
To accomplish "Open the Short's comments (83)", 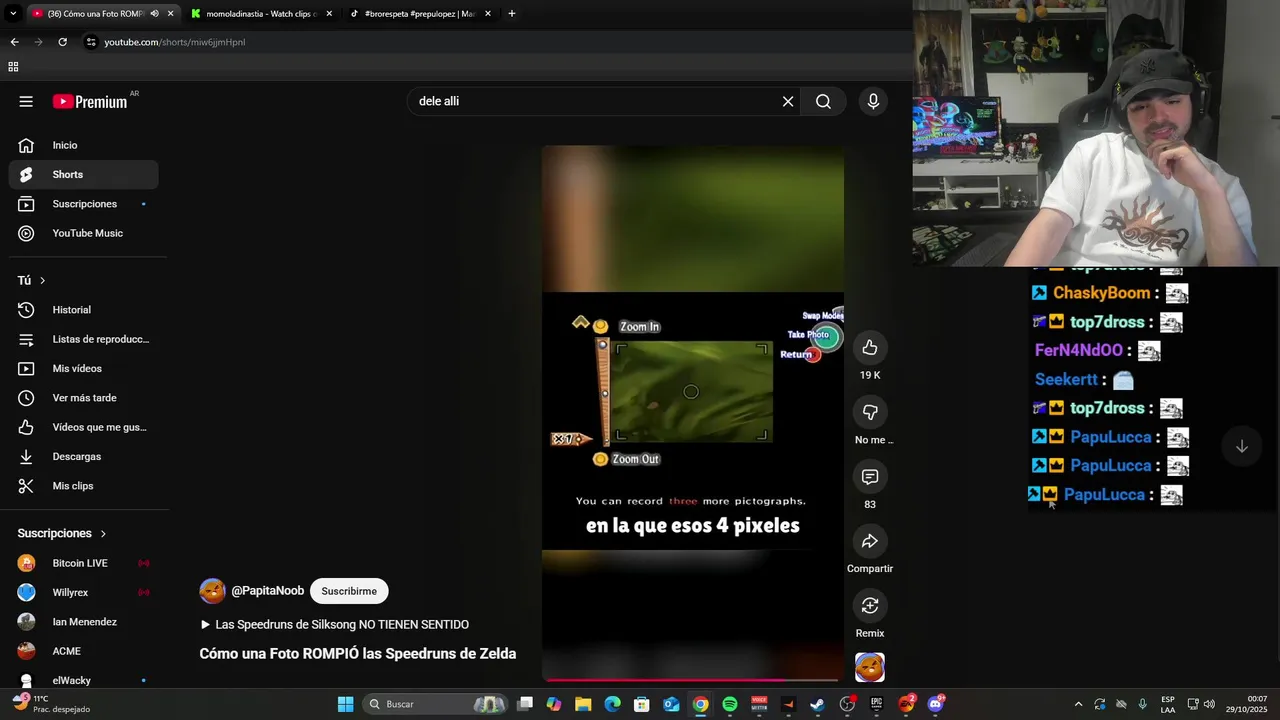I will coord(870,476).
